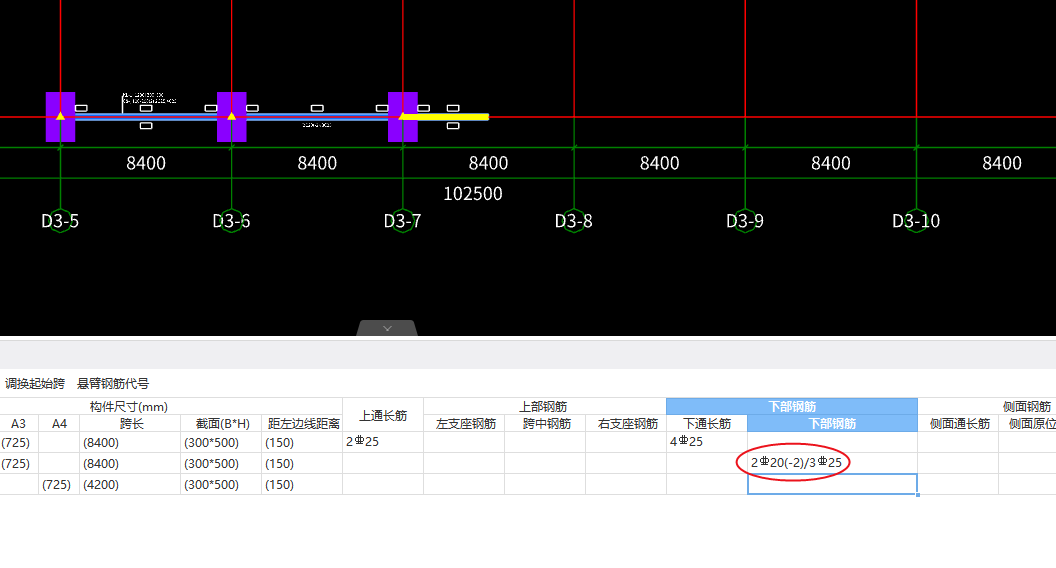The height and width of the screenshot is (568, 1056).
Task: Click the D3-8 axis label
Action: [573, 221]
